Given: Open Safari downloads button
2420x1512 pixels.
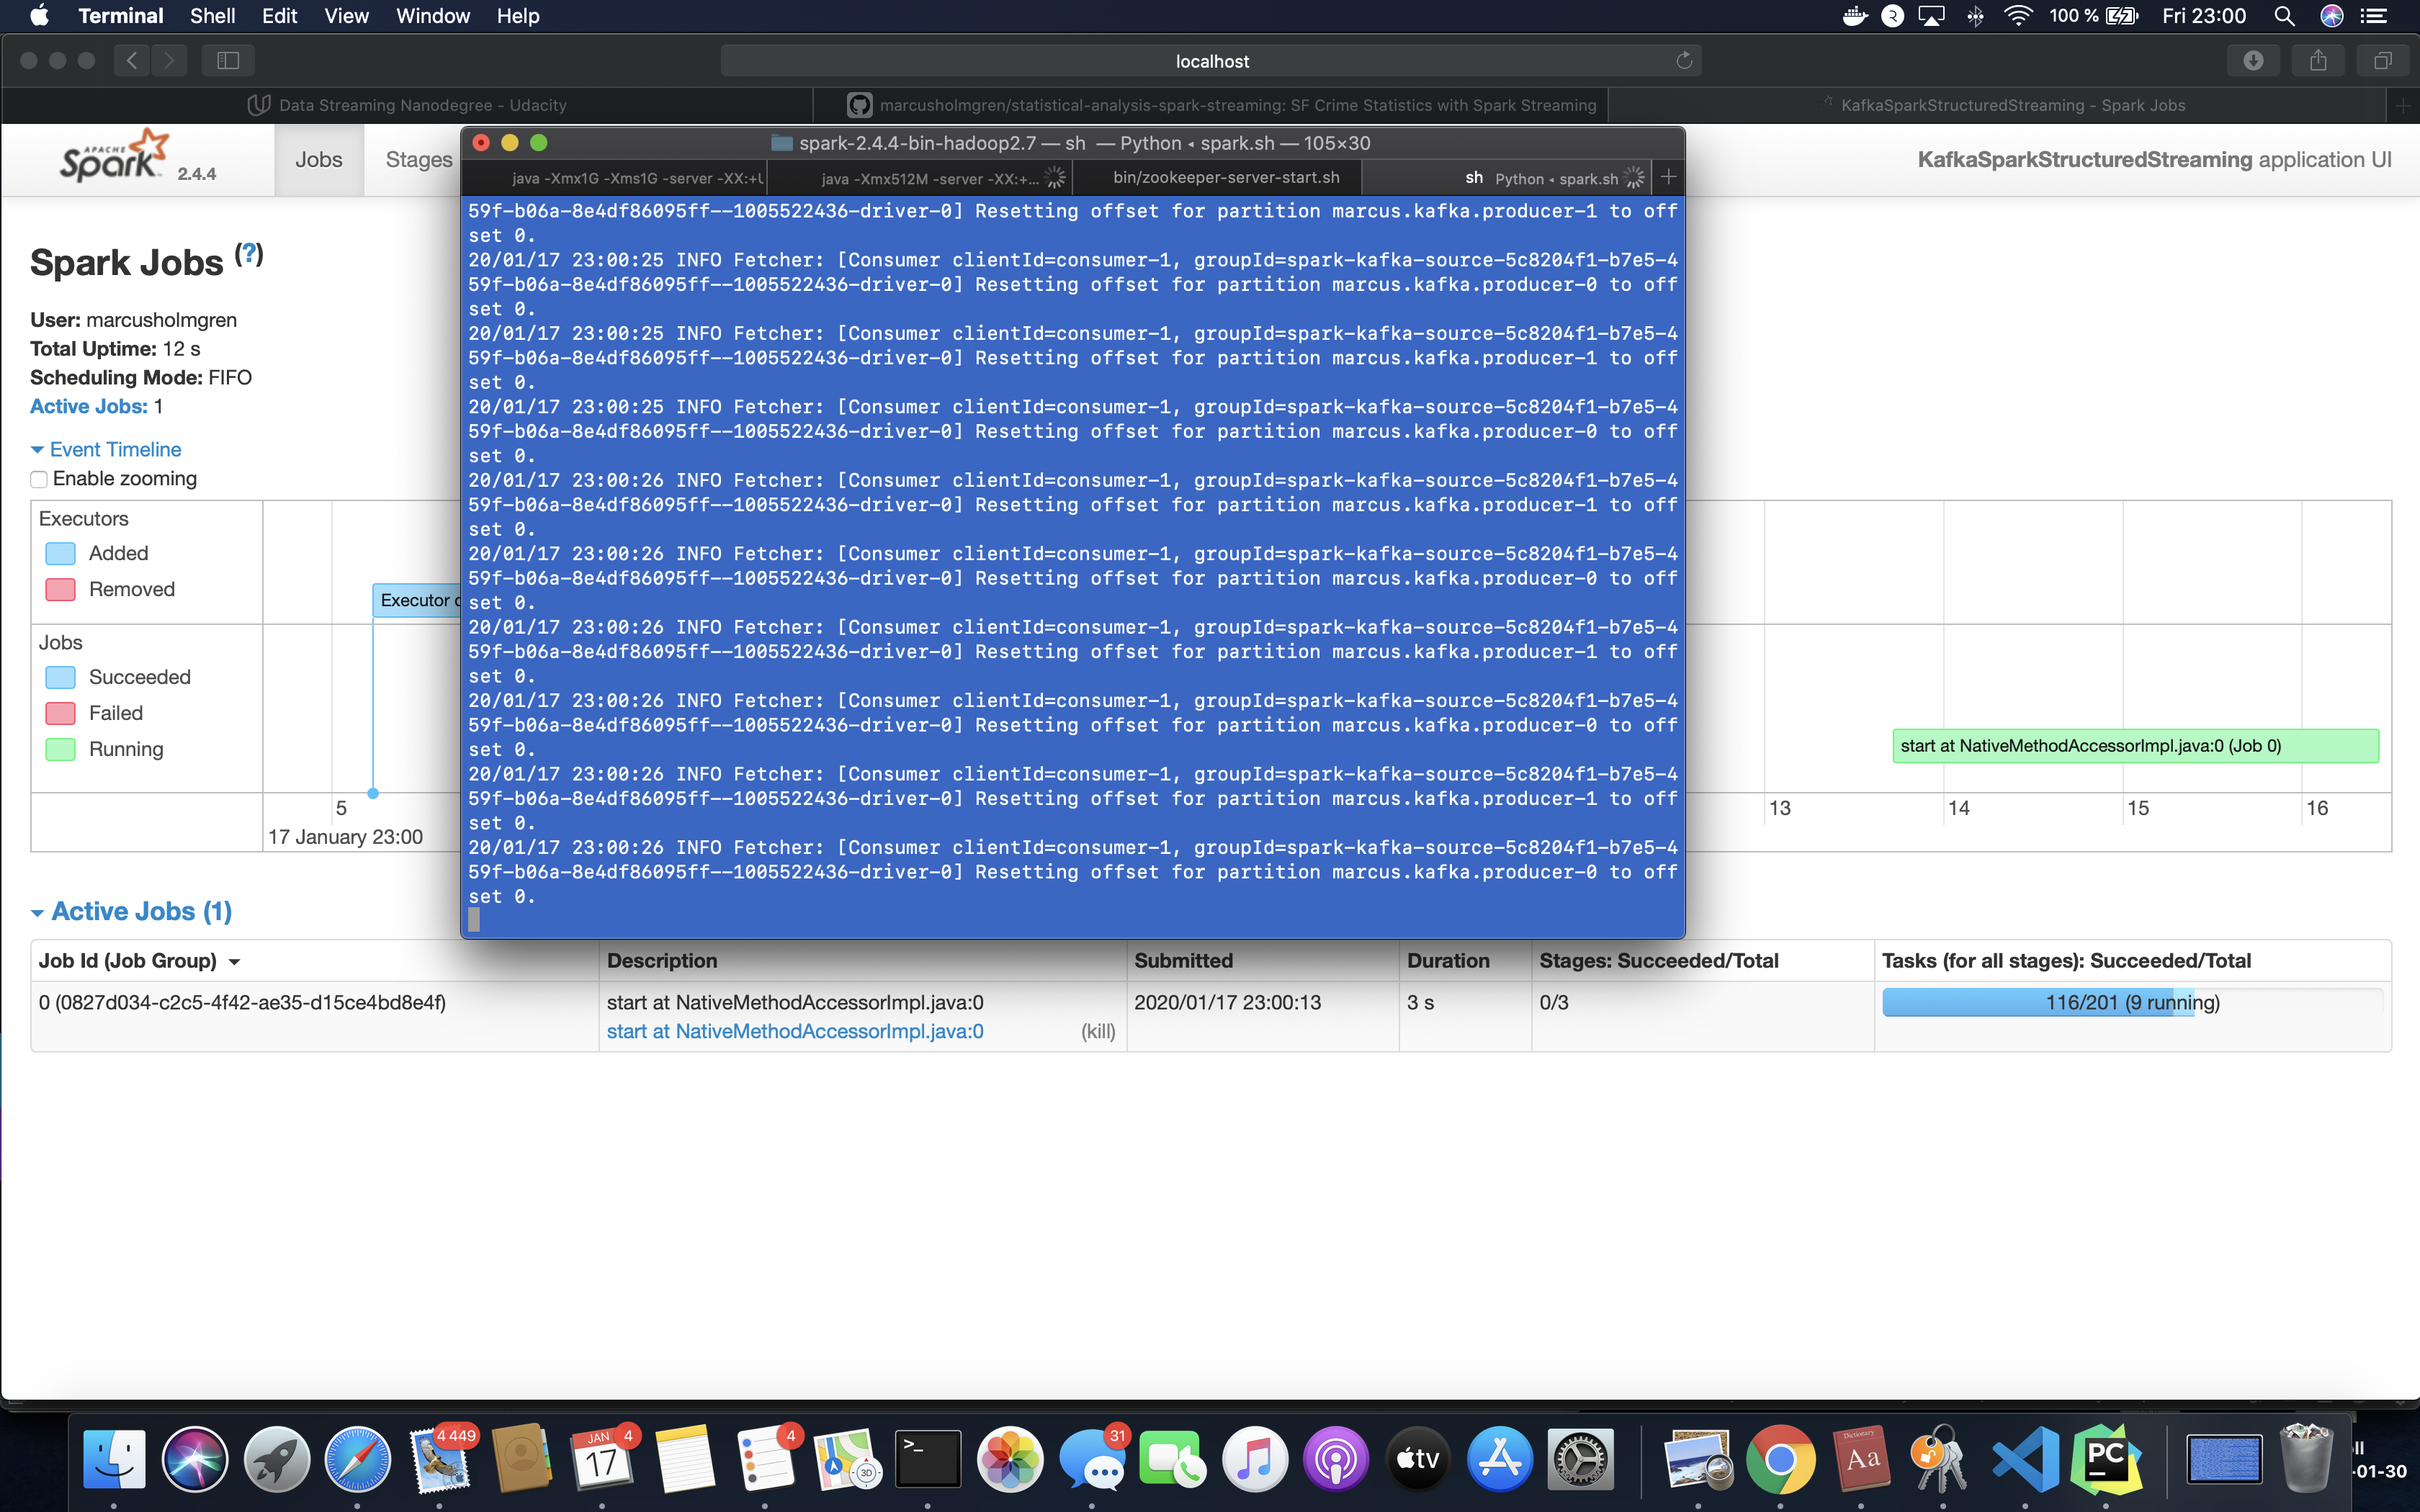Looking at the screenshot, I should click(2252, 61).
